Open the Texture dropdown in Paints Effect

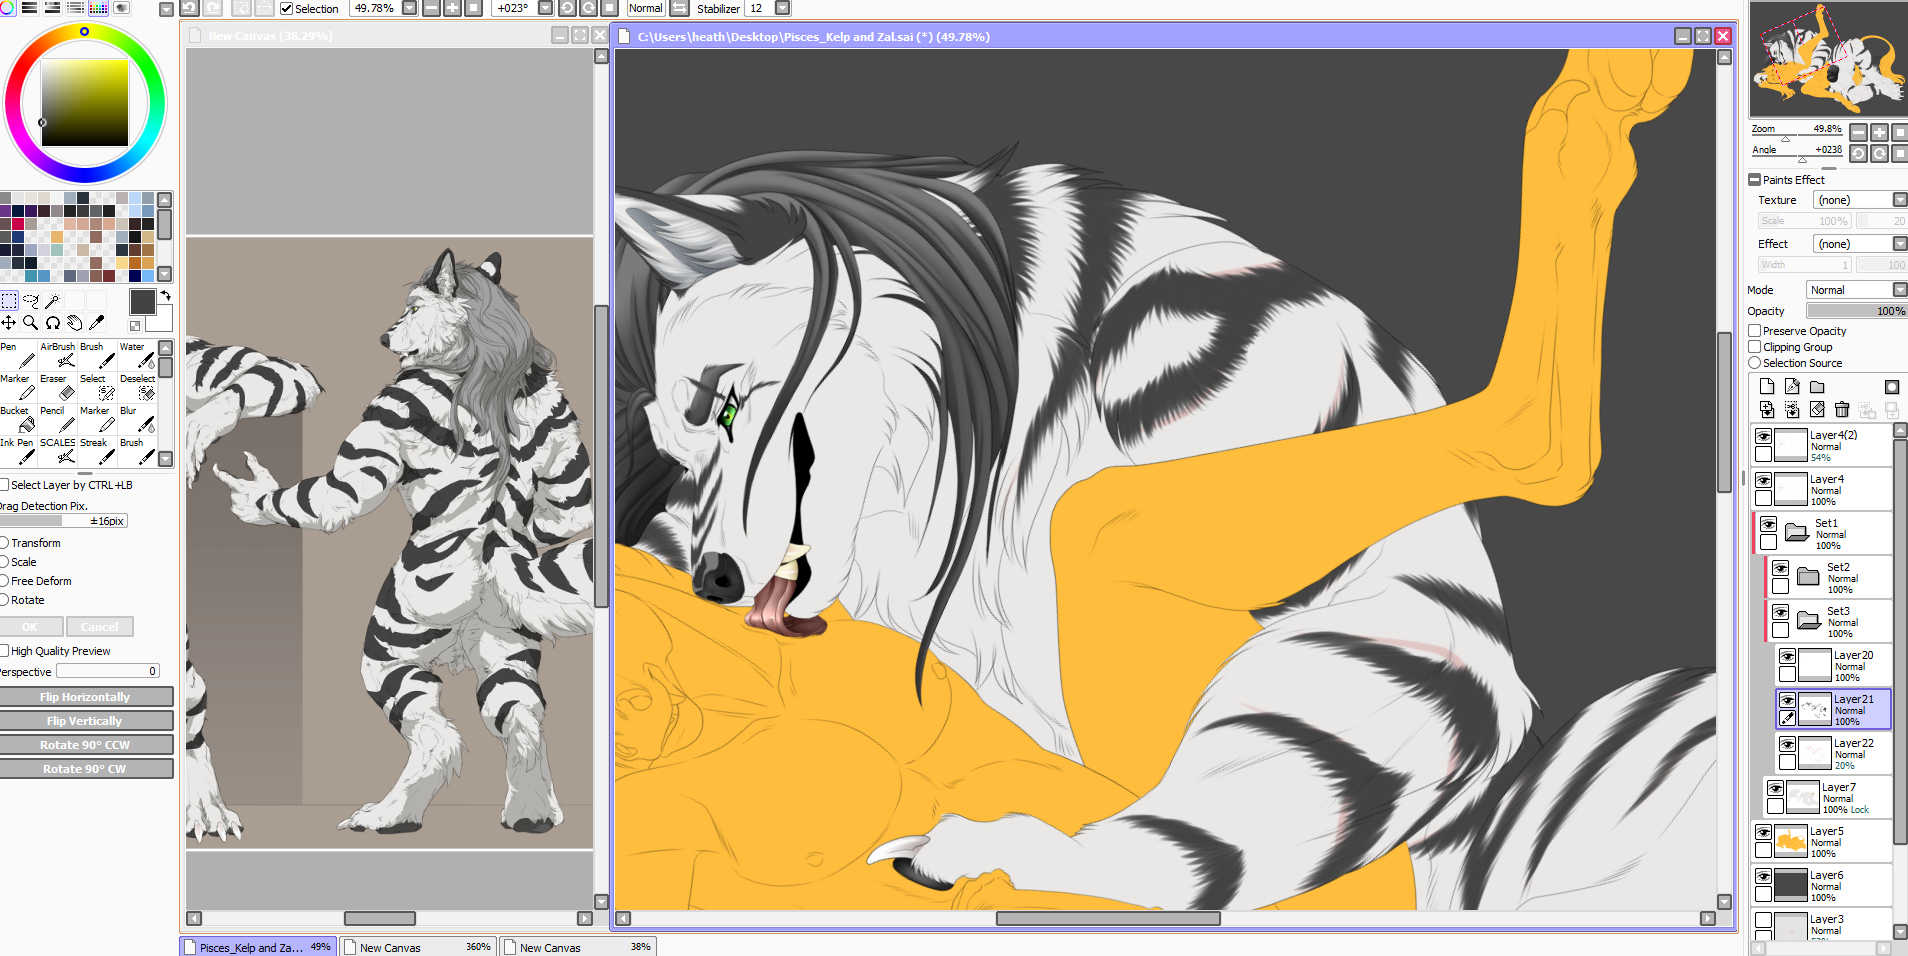point(1860,200)
